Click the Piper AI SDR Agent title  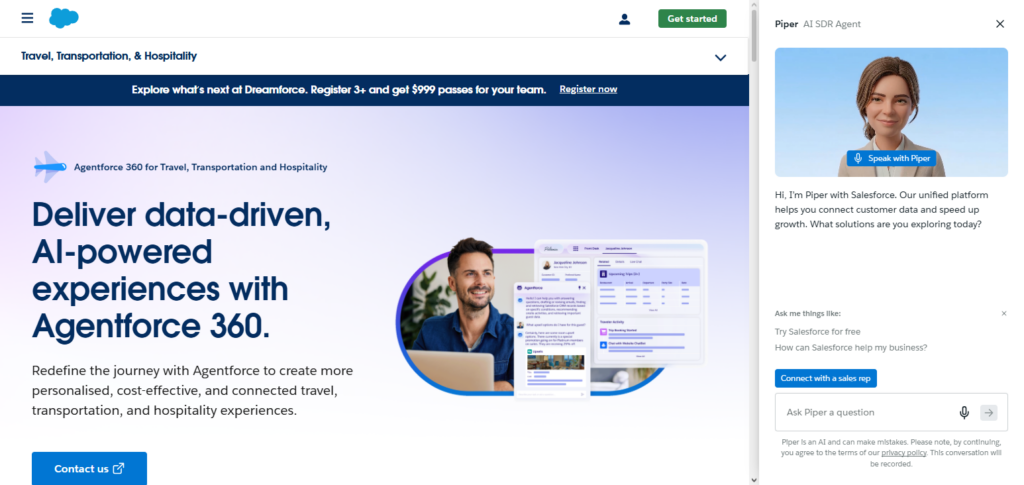pyautogui.click(x=818, y=24)
